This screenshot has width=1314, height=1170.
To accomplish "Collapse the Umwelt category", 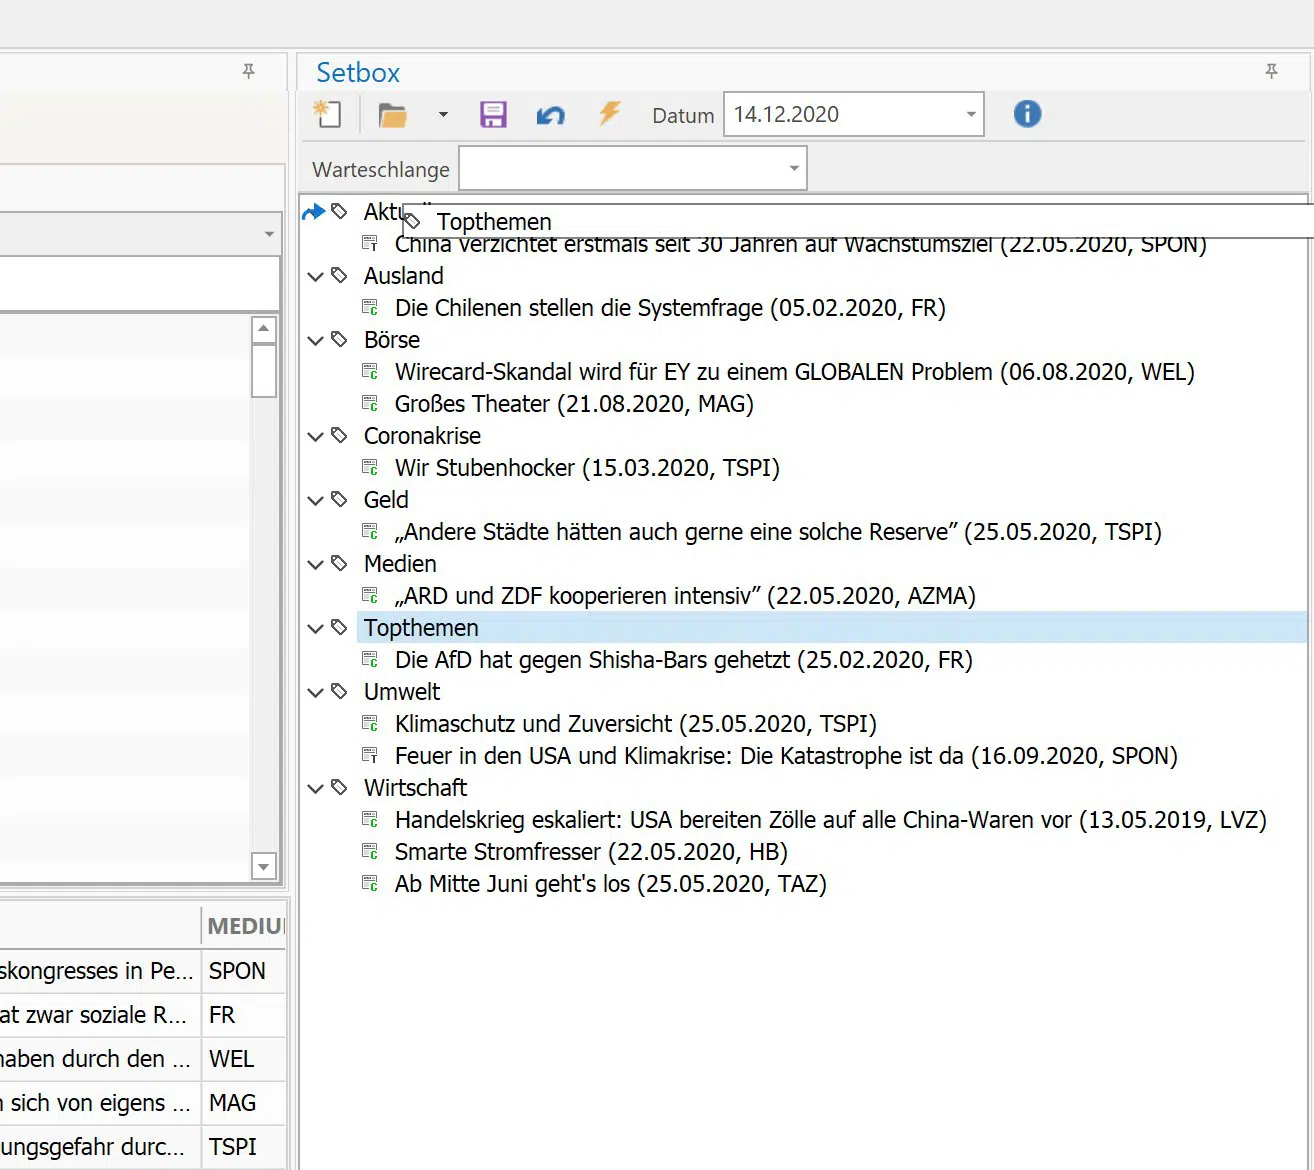I will pyautogui.click(x=315, y=692).
